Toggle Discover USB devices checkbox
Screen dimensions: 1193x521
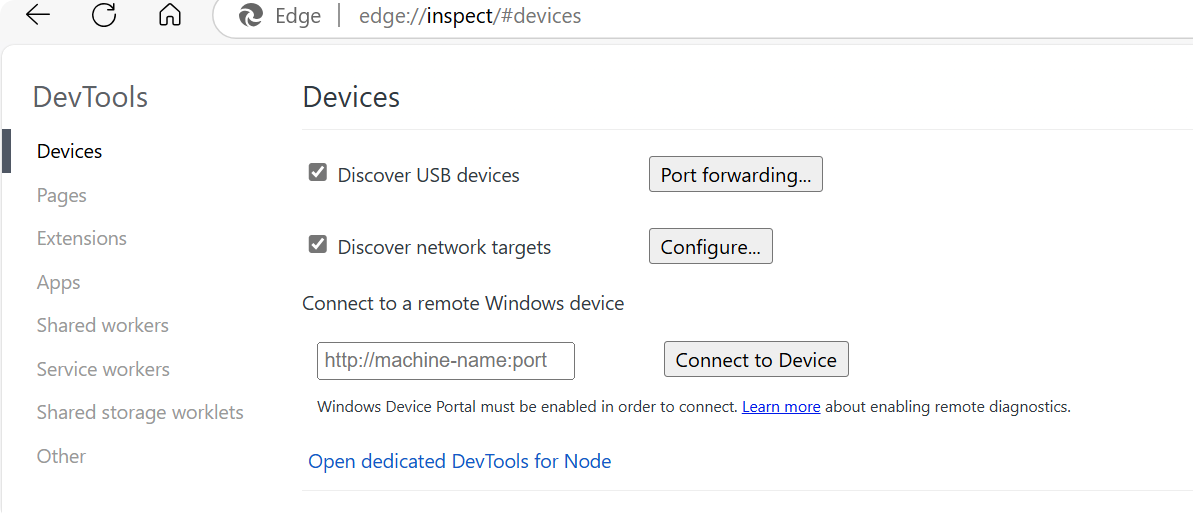[318, 173]
